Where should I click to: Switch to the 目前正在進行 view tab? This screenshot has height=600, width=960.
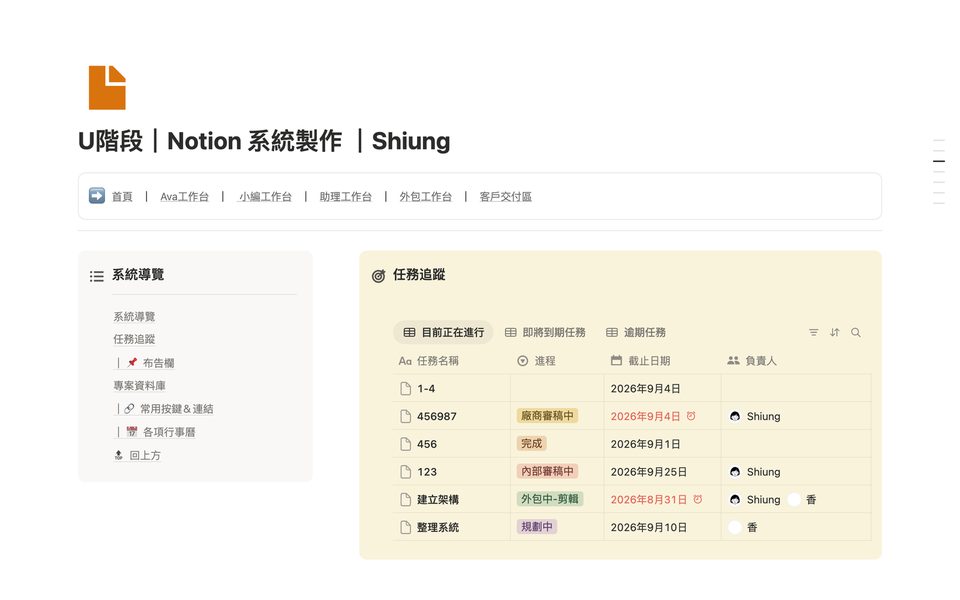click(443, 332)
